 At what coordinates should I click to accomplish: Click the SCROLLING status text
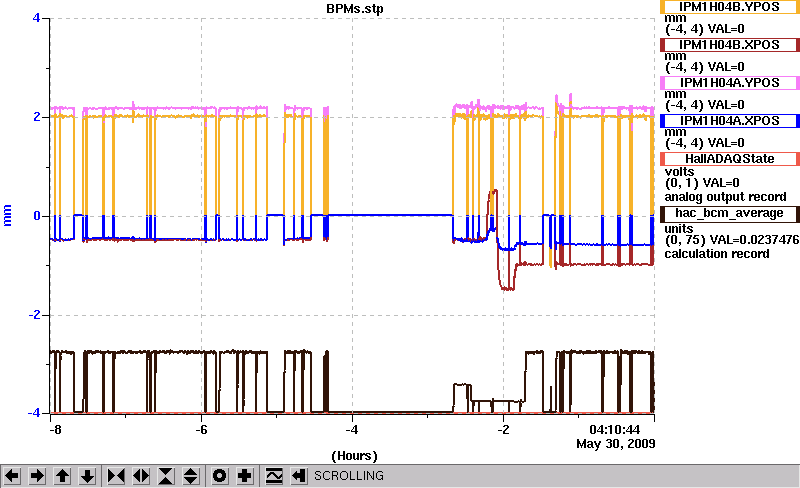click(x=349, y=476)
